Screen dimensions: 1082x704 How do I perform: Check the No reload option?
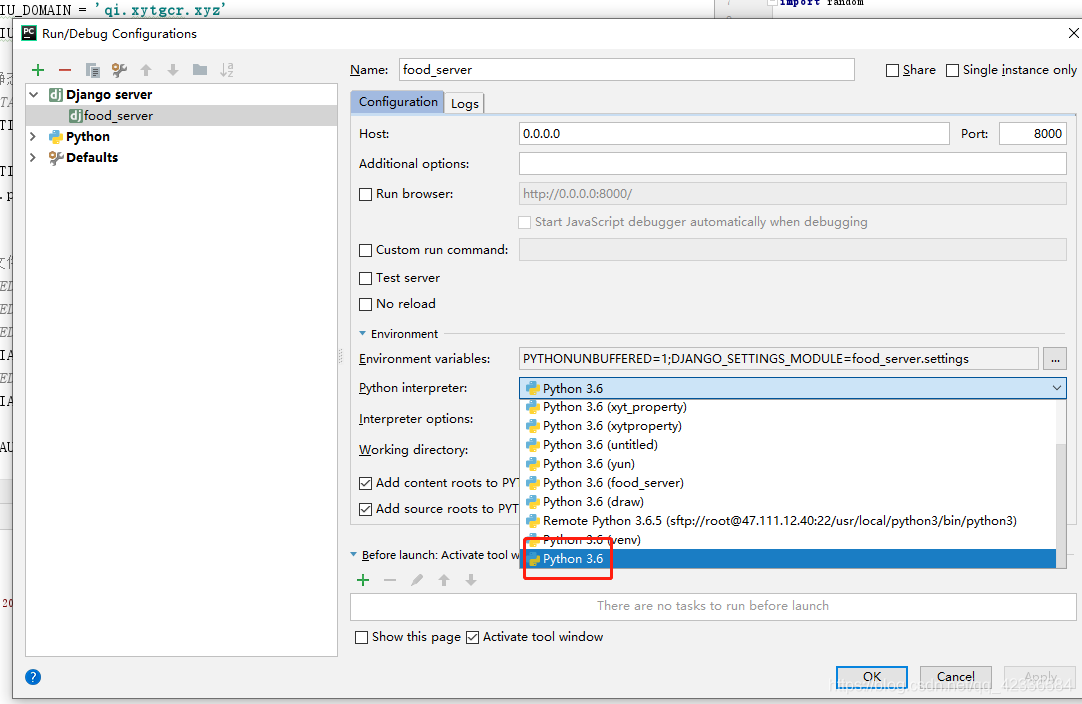366,304
